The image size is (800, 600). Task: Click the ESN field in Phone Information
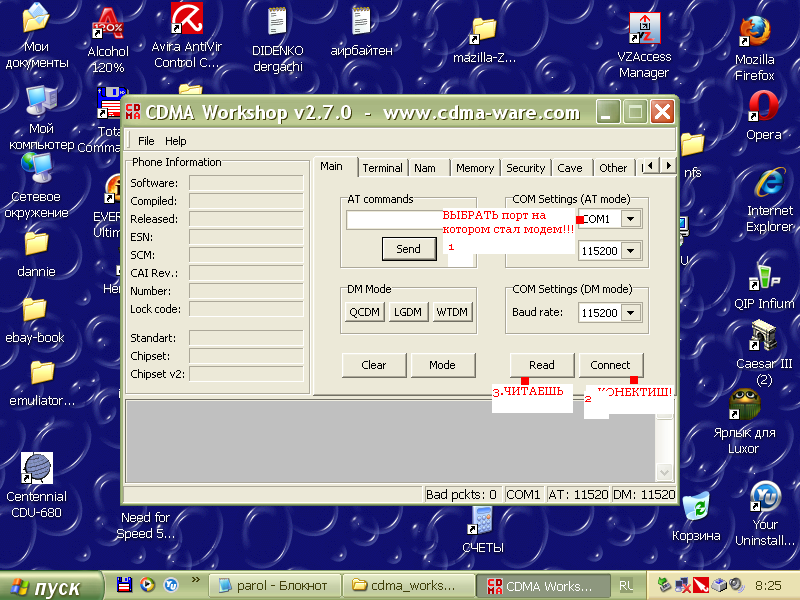246,237
